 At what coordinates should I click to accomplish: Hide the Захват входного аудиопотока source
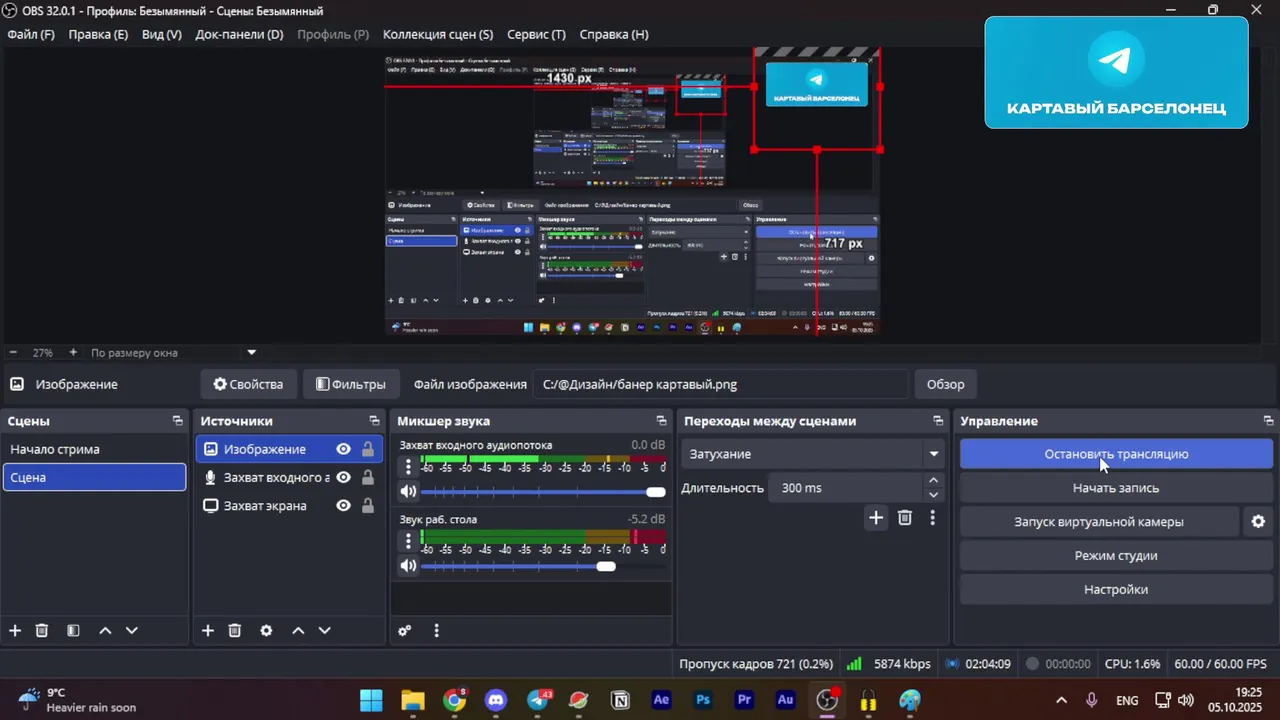pyautogui.click(x=343, y=477)
